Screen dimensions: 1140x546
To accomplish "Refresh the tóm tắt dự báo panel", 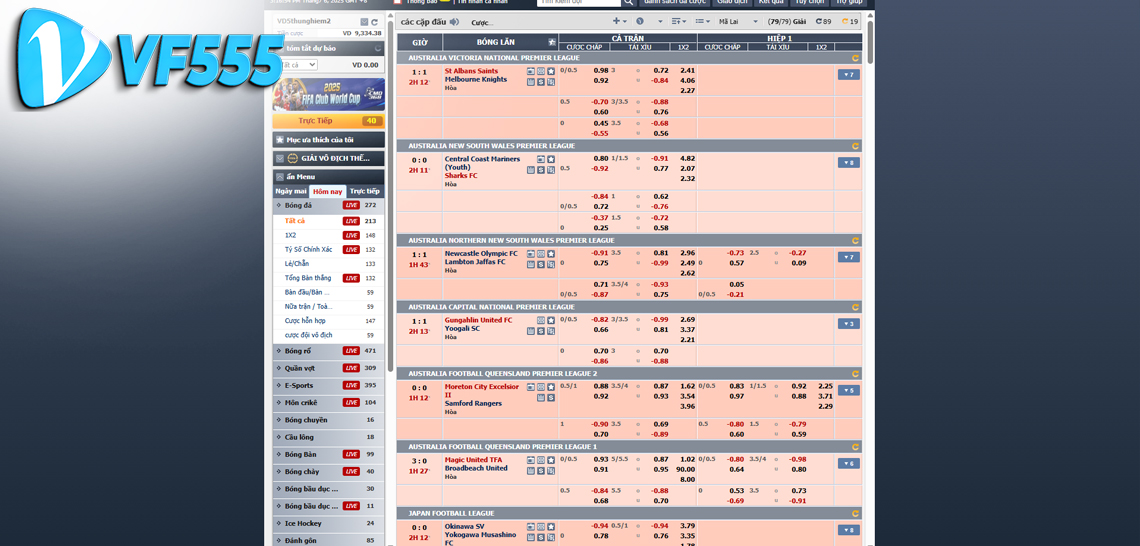I will coord(378,49).
